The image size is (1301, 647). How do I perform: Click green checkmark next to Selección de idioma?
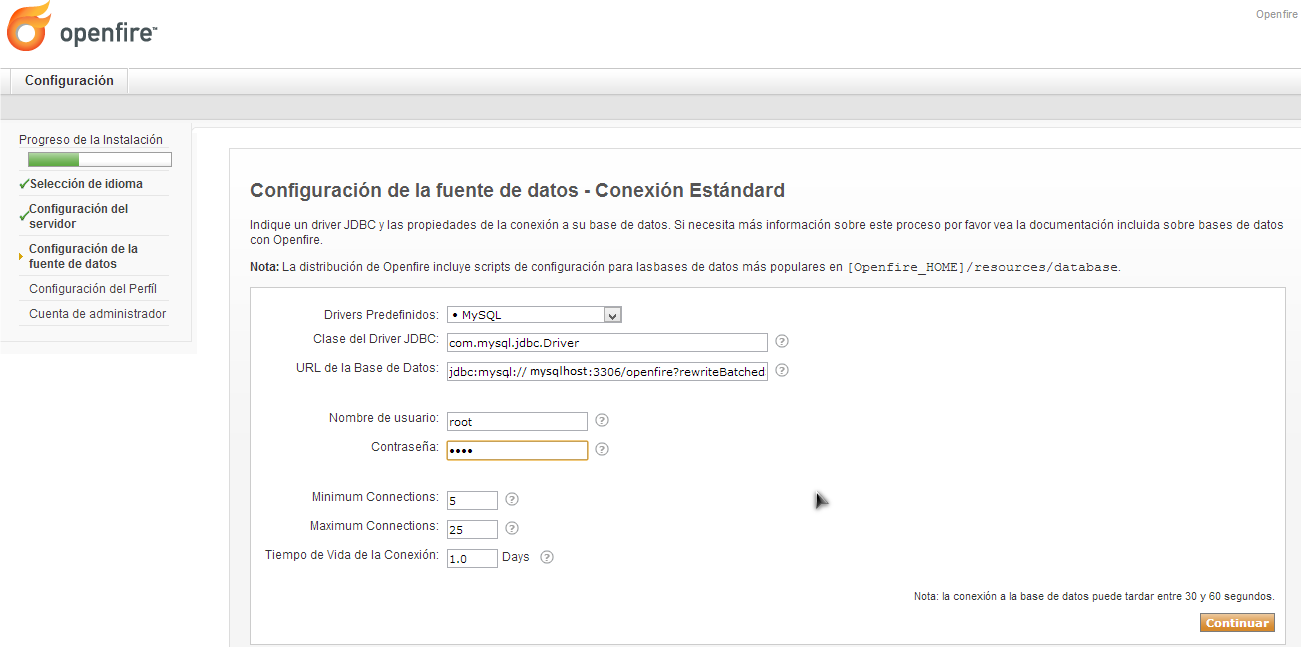[24, 184]
